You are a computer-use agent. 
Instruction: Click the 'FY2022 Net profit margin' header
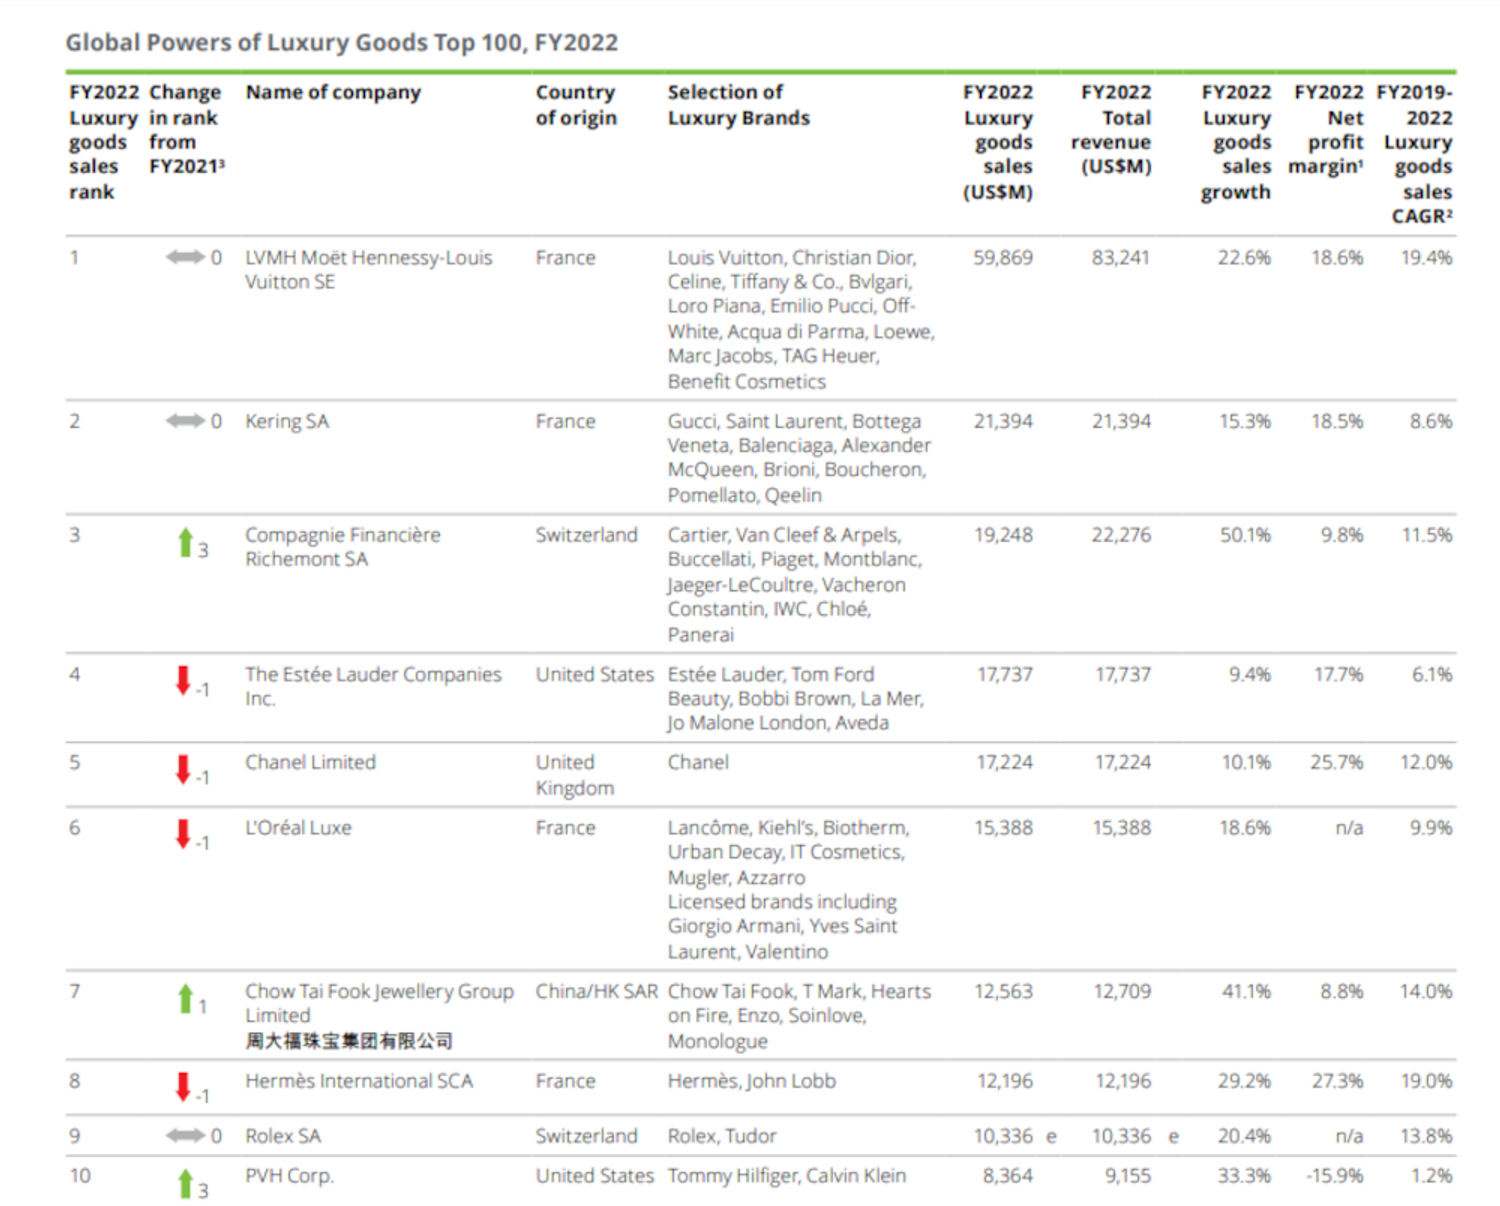(x=1326, y=130)
